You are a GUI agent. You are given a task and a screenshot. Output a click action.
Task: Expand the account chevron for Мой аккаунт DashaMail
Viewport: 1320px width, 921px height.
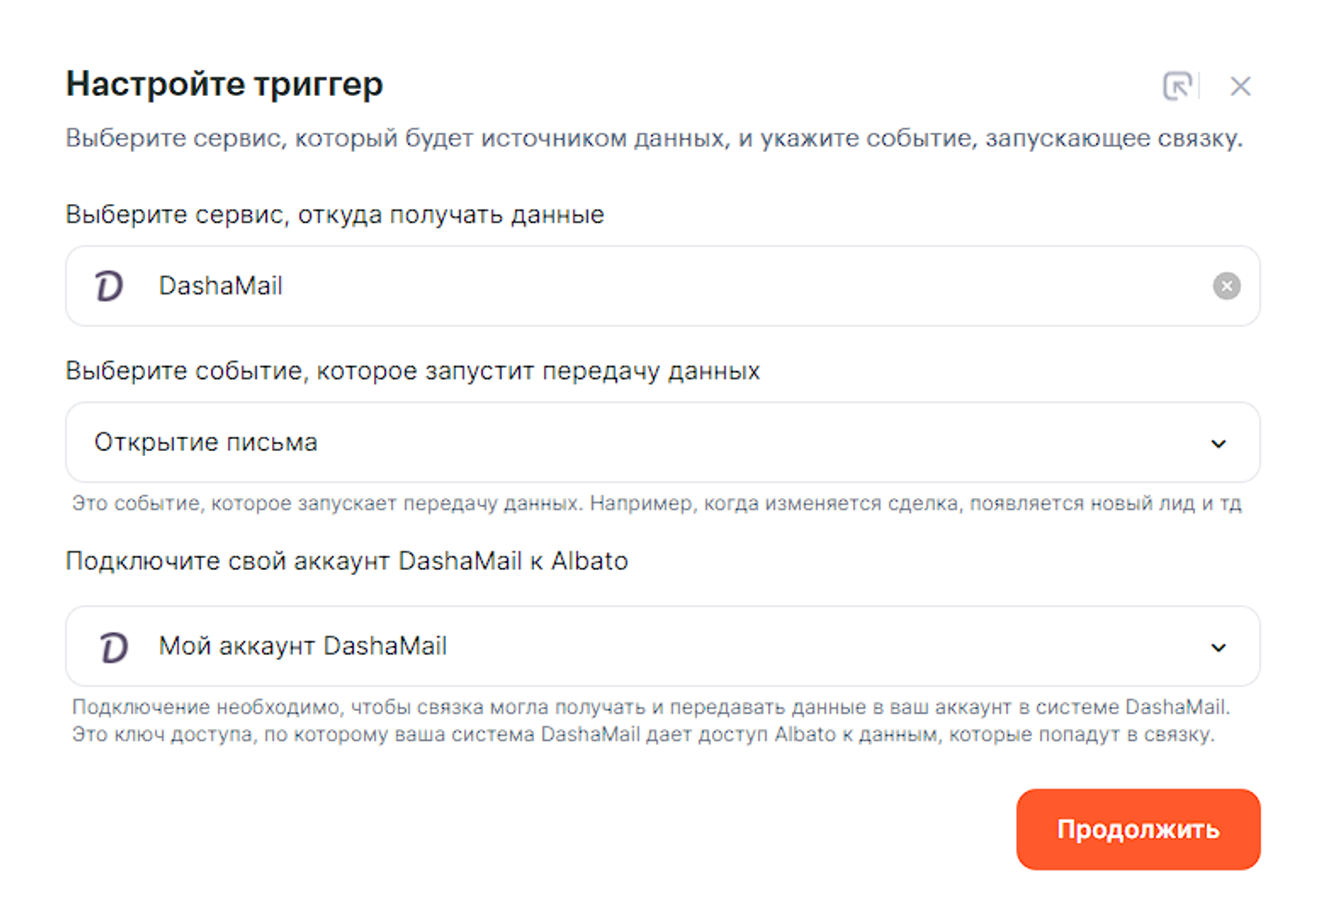tap(1218, 647)
